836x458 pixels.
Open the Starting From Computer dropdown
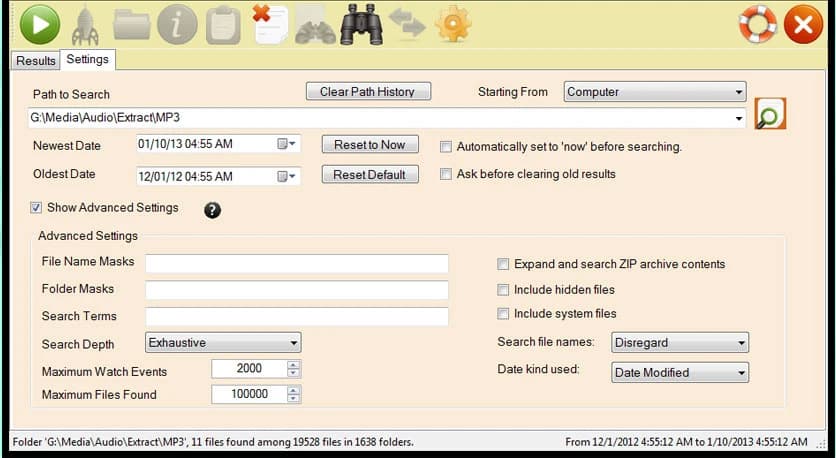point(655,92)
